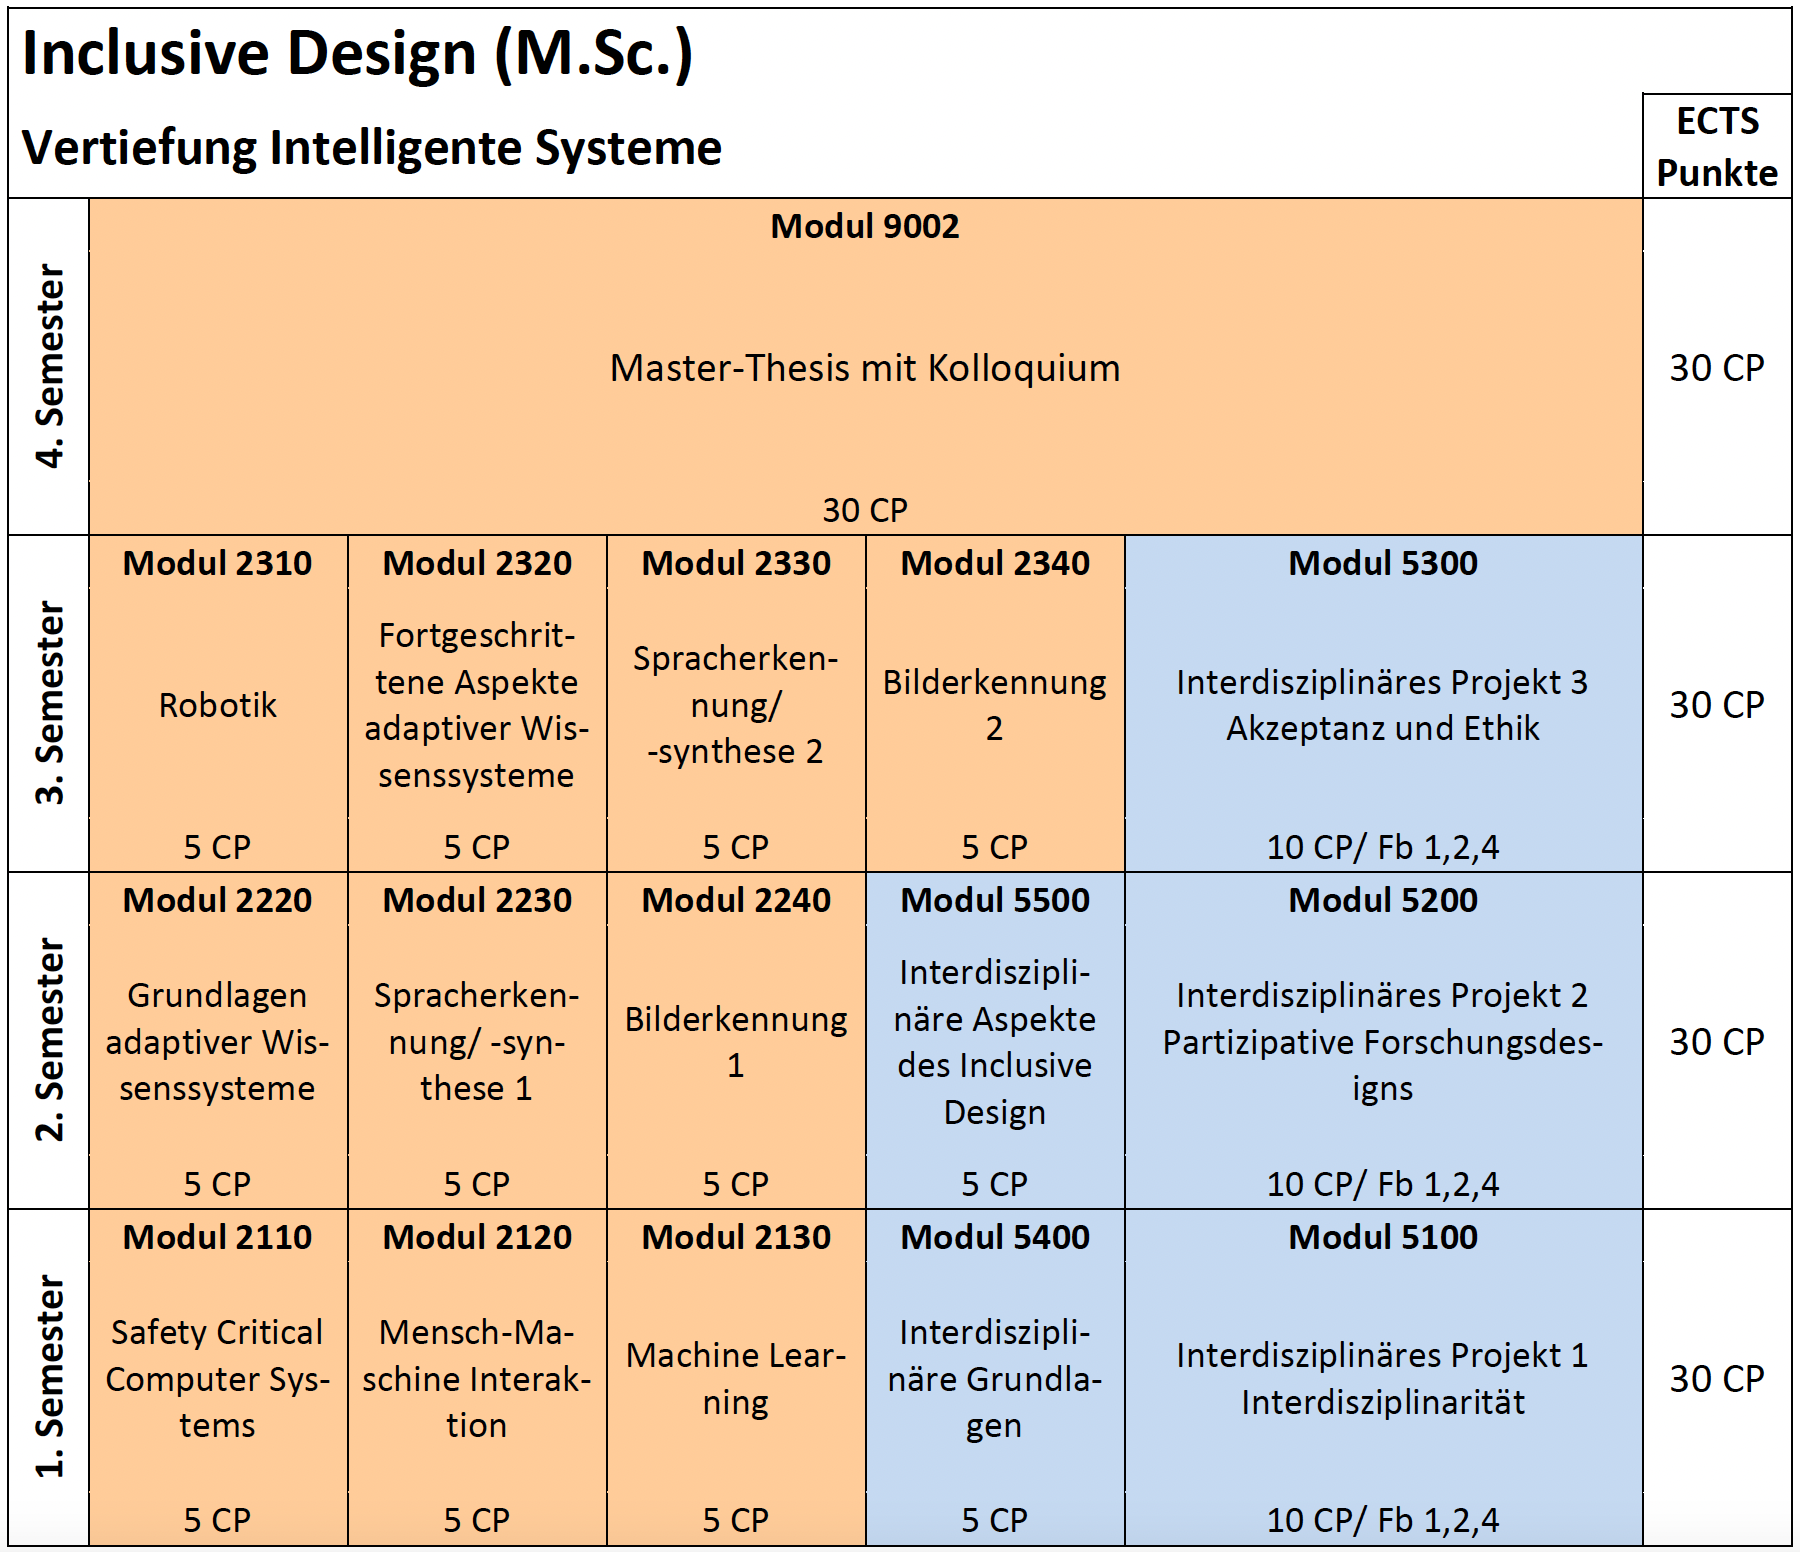
Task: Click the ECTS Punkte column header
Action: tap(1717, 146)
